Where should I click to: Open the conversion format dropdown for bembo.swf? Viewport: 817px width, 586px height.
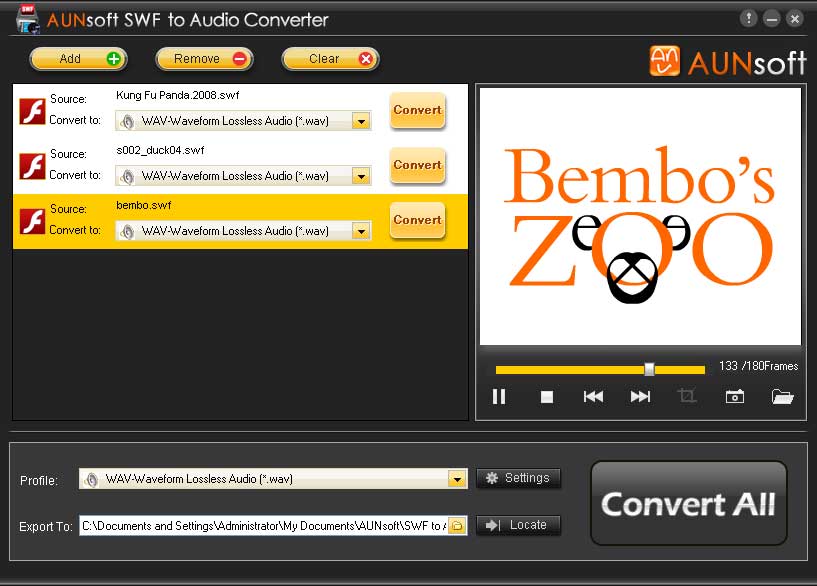pyautogui.click(x=361, y=231)
